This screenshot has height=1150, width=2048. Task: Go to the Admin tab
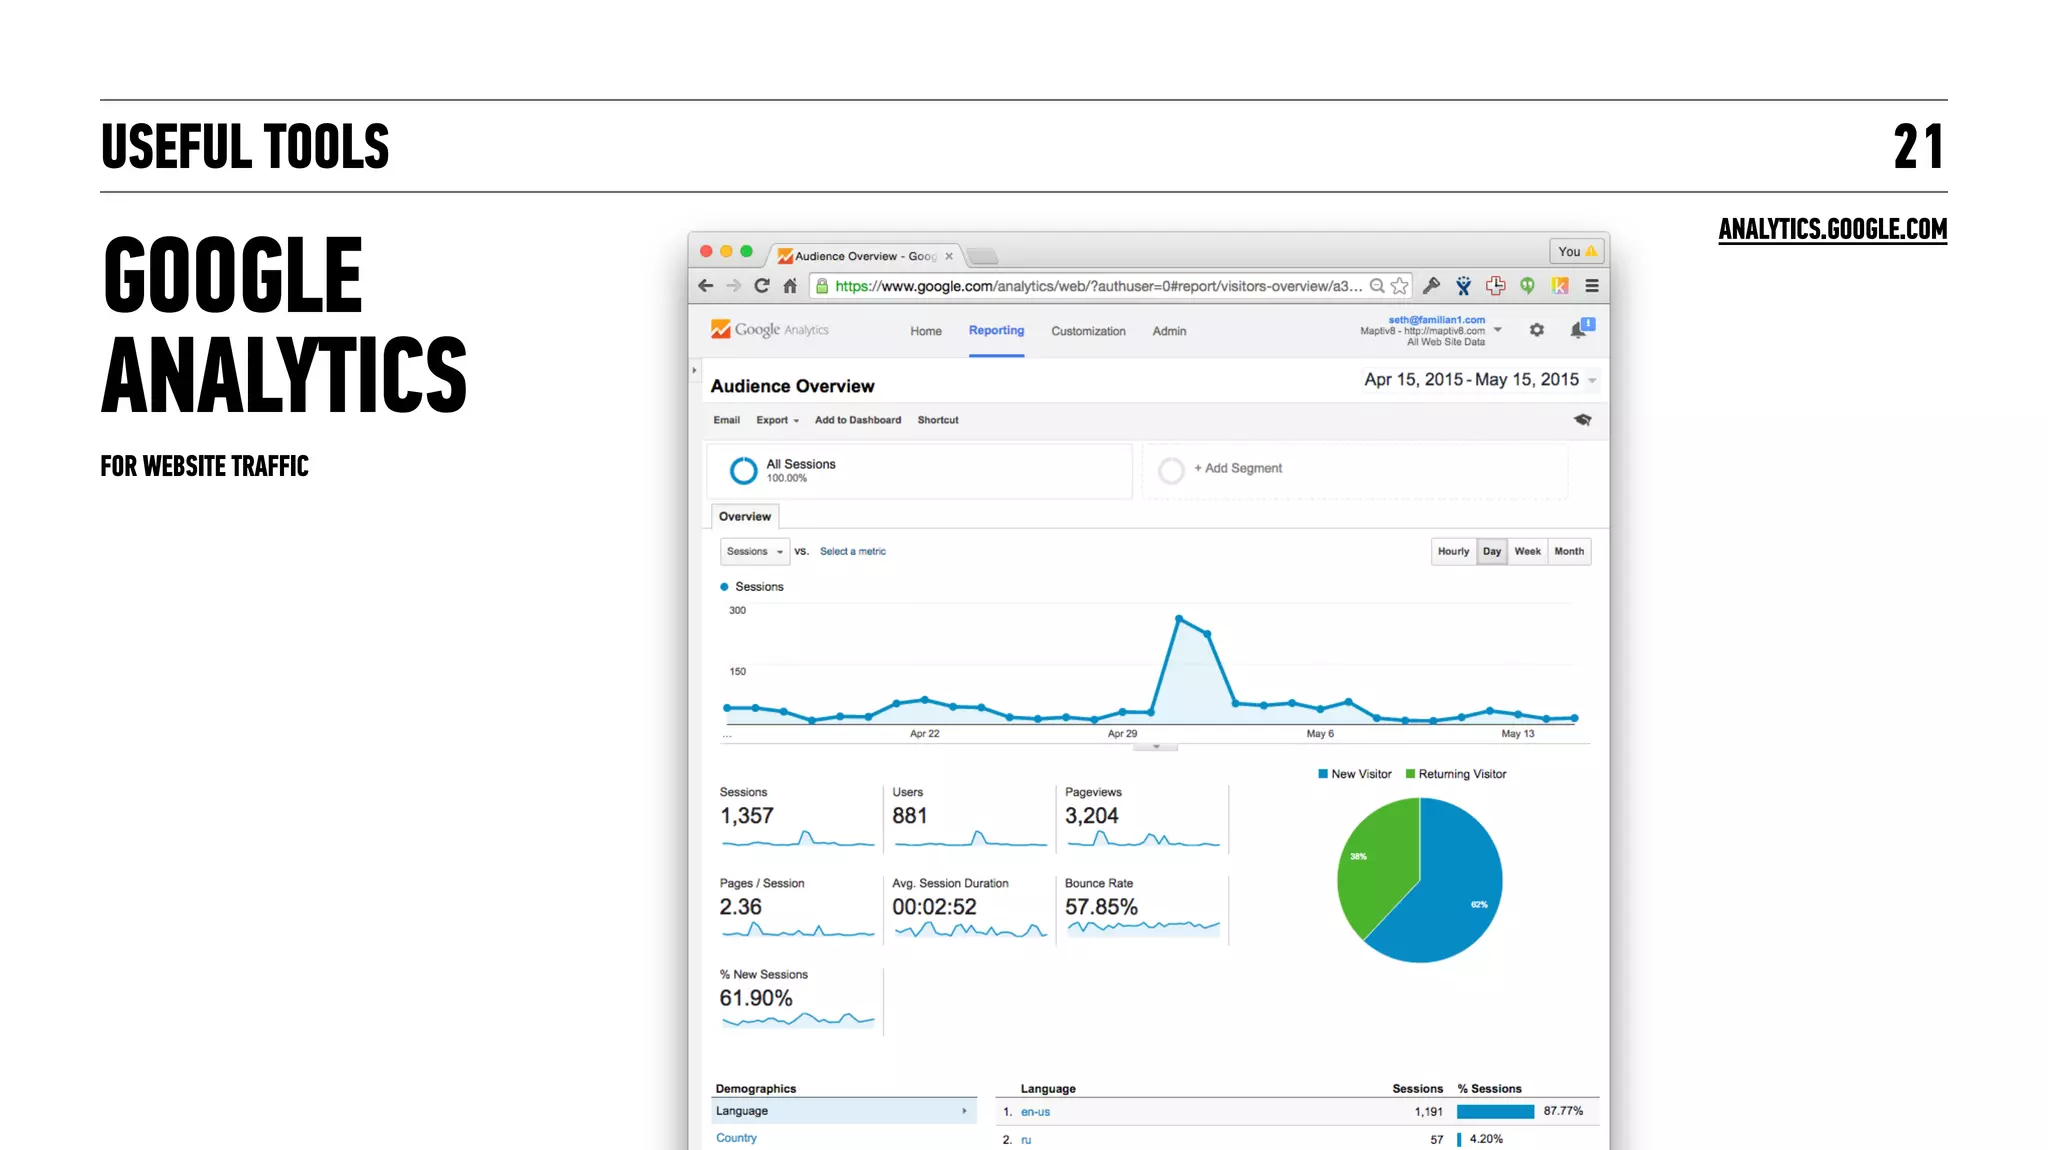tap(1169, 331)
